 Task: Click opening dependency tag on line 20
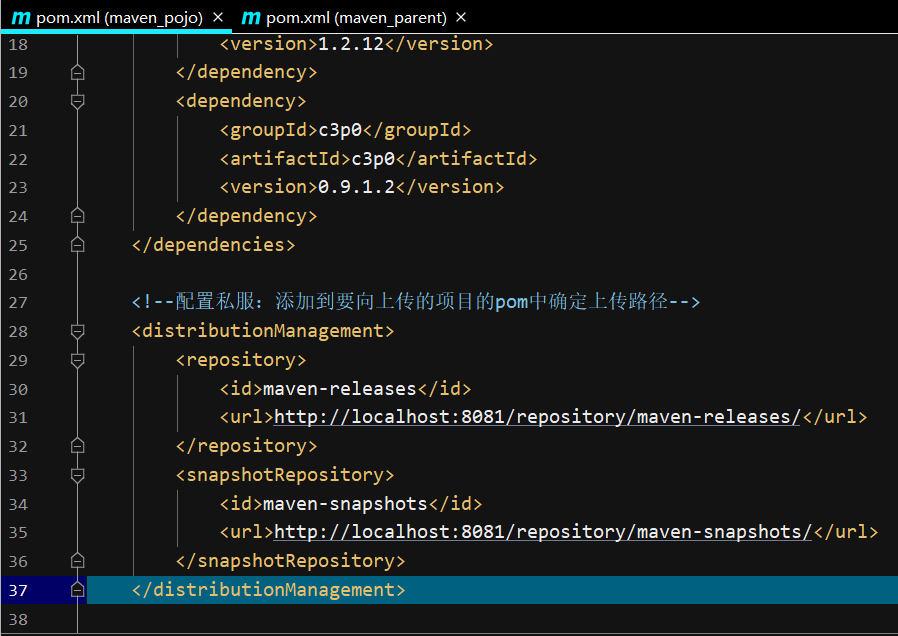point(241,101)
